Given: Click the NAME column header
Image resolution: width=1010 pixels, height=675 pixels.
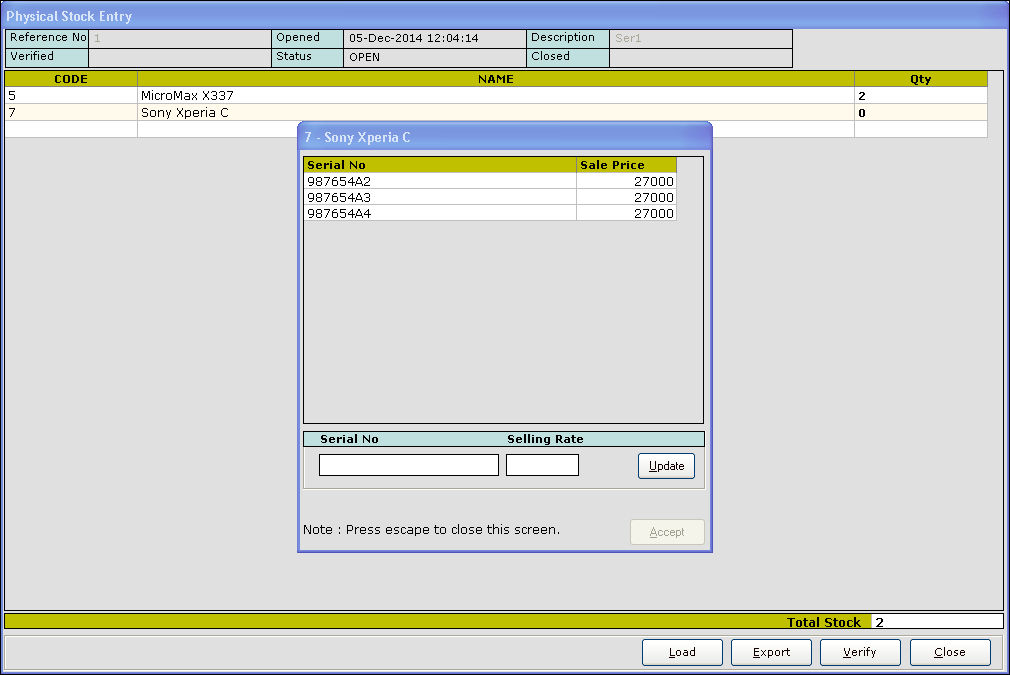Looking at the screenshot, I should [496, 79].
